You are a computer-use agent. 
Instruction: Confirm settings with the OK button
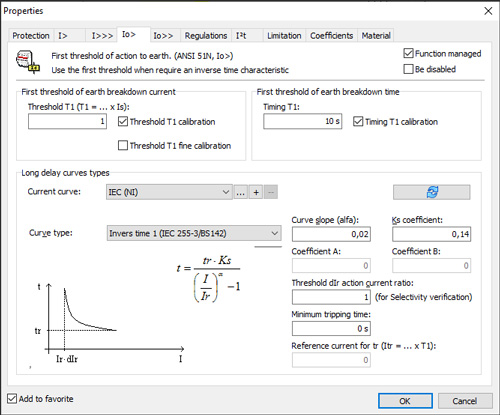tap(405, 401)
